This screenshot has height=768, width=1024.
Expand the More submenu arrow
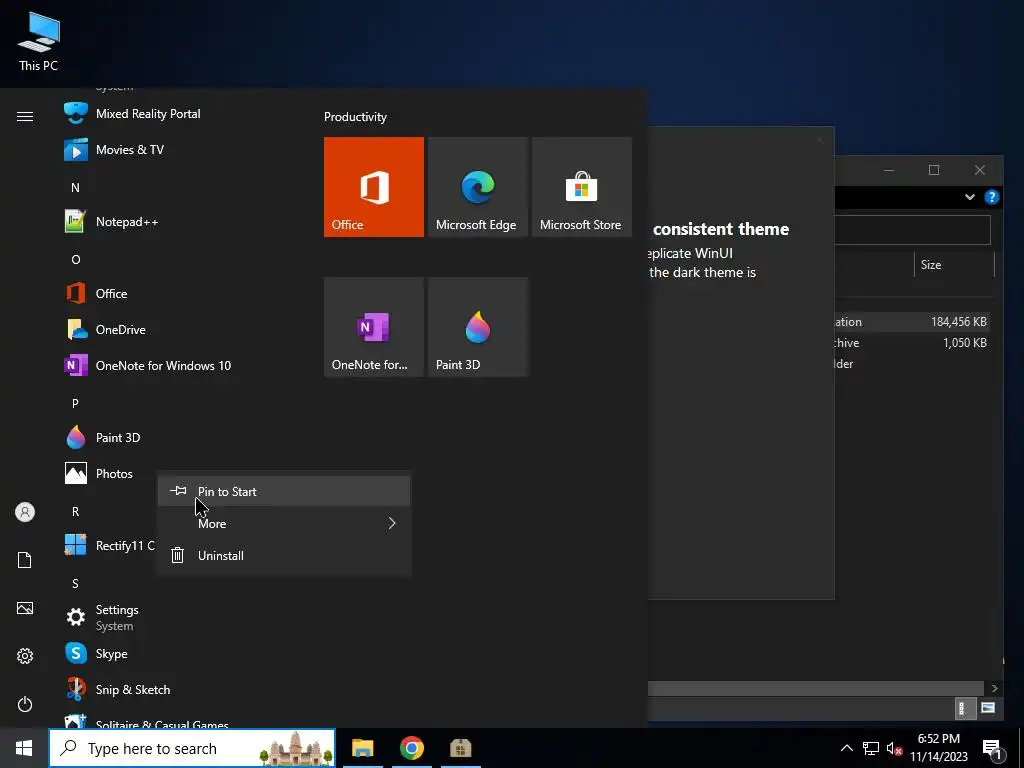pyautogui.click(x=392, y=523)
